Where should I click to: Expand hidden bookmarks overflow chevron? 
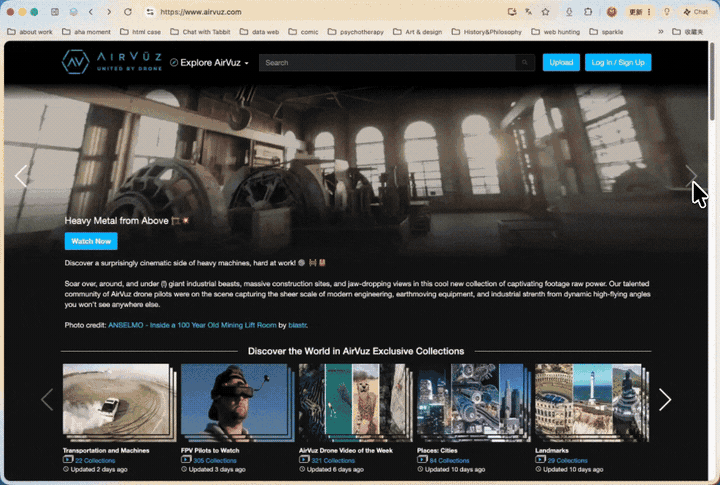tap(661, 32)
